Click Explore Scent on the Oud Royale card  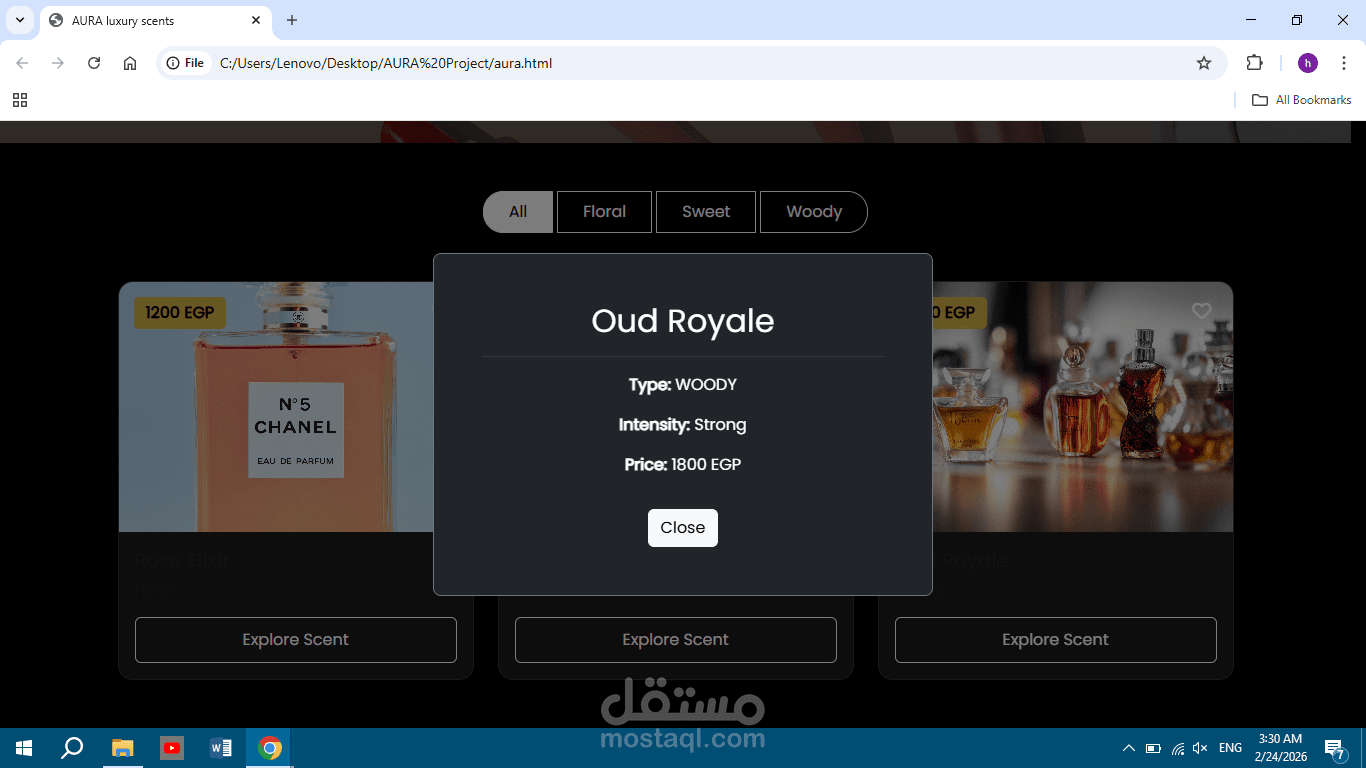click(x=1056, y=640)
